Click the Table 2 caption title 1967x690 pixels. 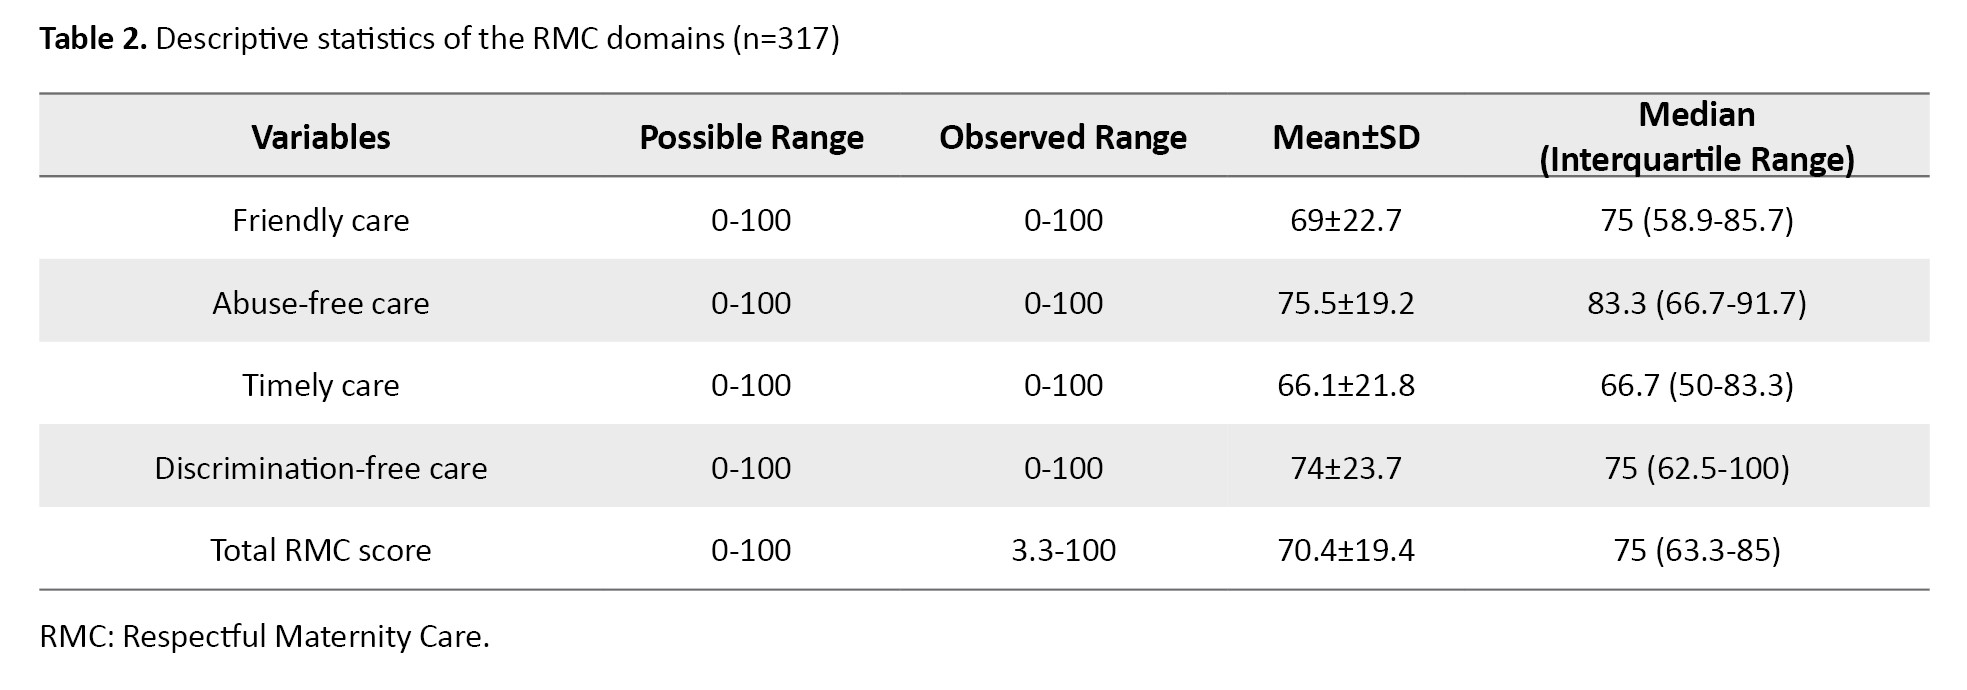439,38
